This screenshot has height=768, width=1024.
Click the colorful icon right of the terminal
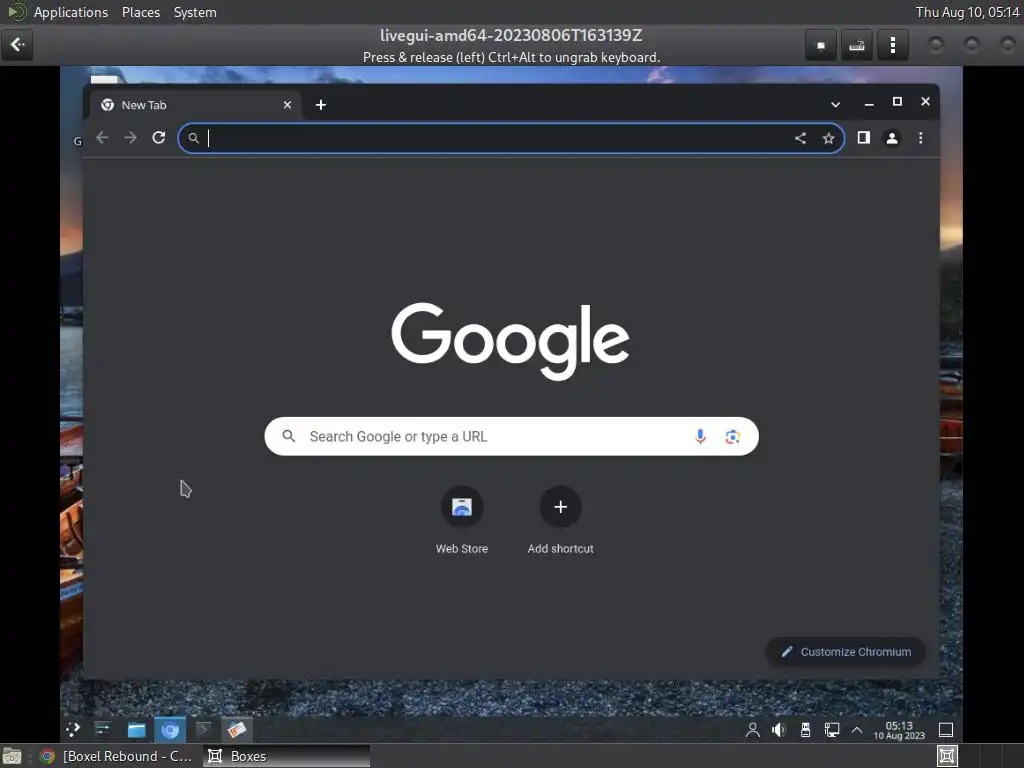point(236,729)
